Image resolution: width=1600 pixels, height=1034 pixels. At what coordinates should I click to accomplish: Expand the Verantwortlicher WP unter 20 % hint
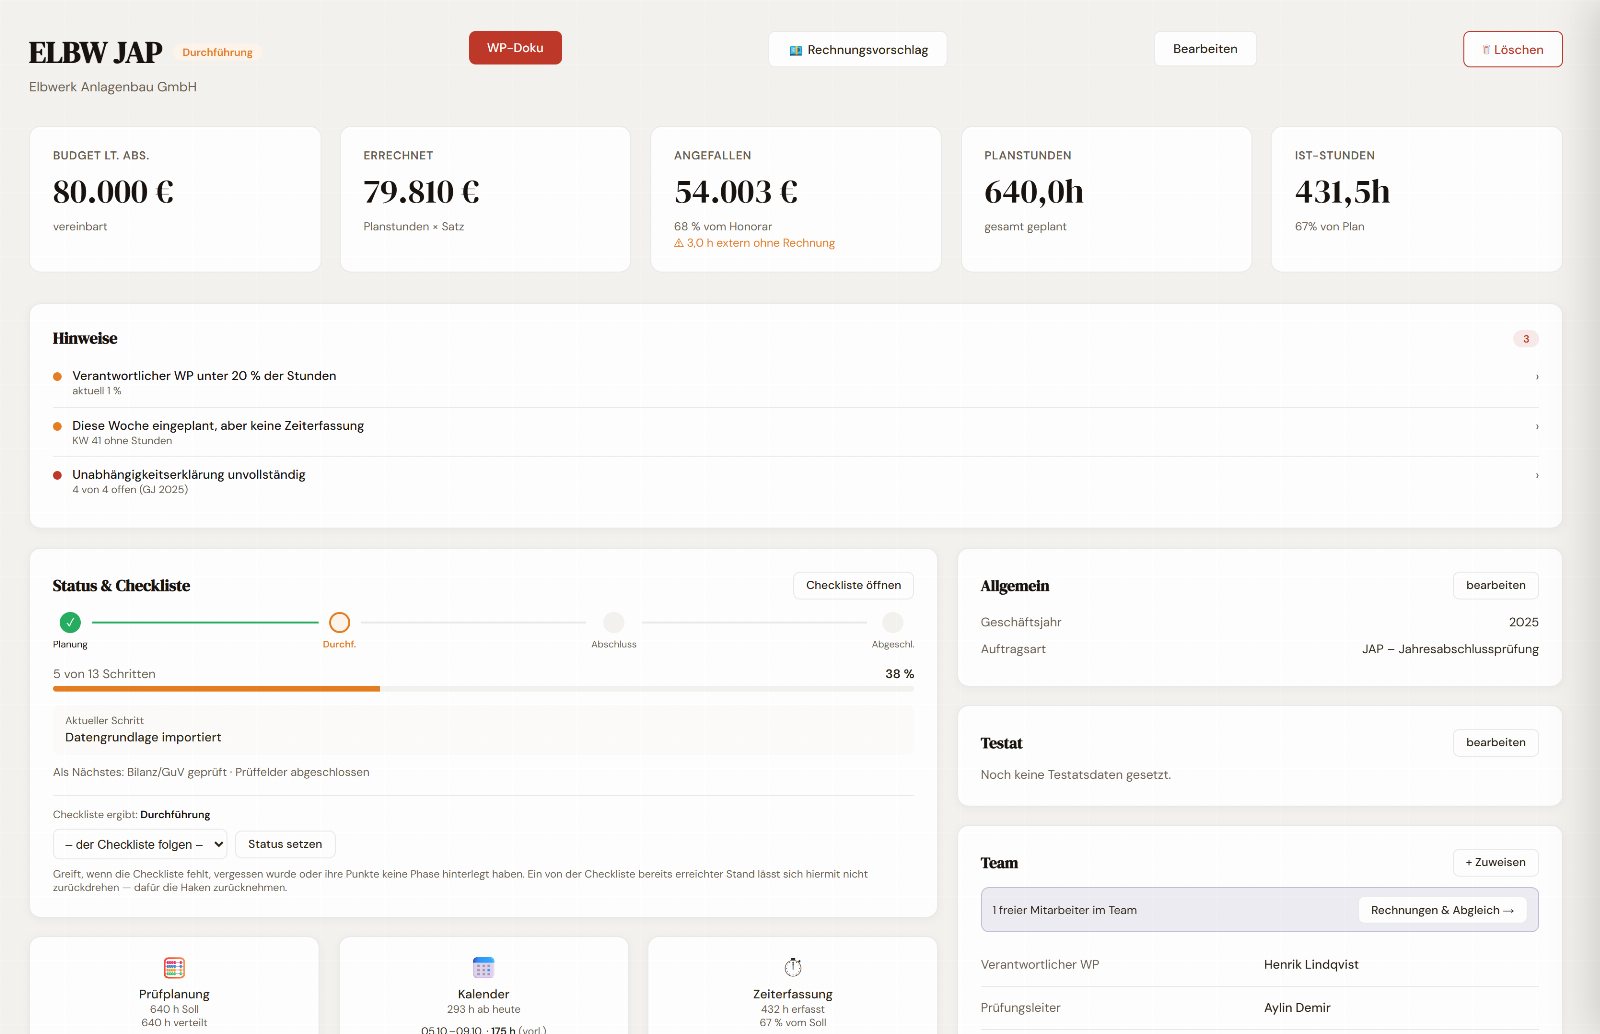(x=795, y=382)
